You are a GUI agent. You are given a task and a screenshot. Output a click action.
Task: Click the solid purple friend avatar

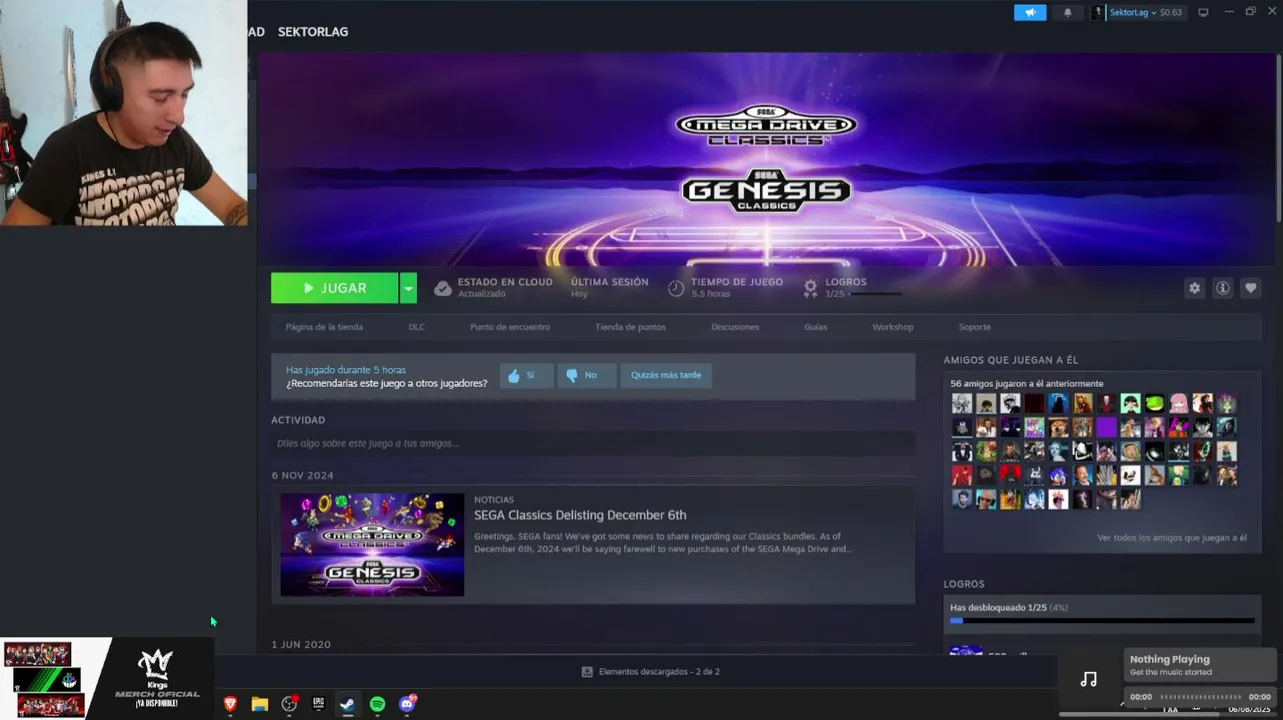[1106, 428]
